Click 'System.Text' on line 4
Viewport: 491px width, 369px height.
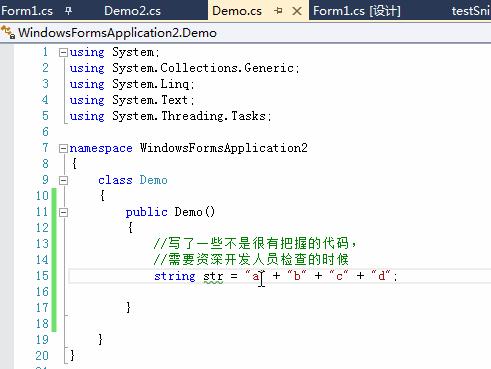(150, 100)
